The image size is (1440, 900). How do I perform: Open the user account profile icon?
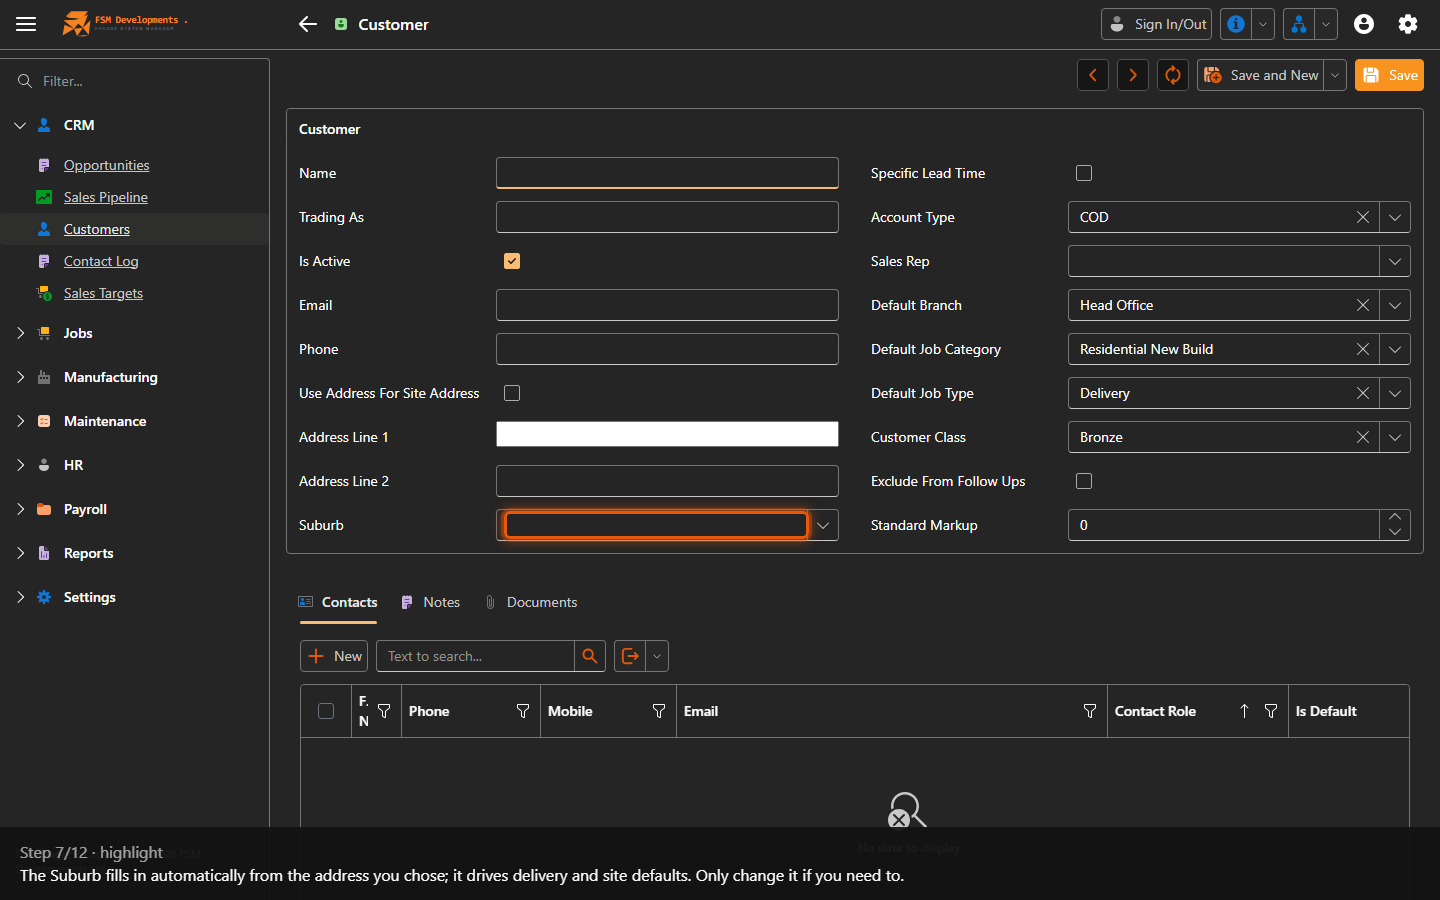(x=1364, y=24)
